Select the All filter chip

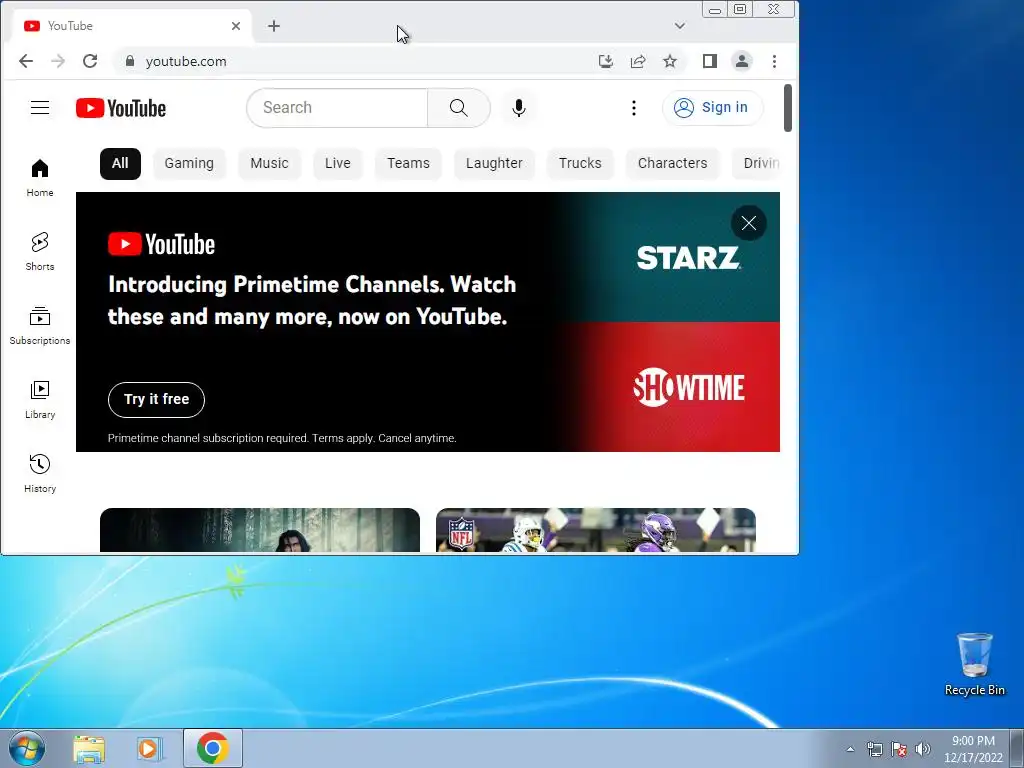(x=120, y=163)
